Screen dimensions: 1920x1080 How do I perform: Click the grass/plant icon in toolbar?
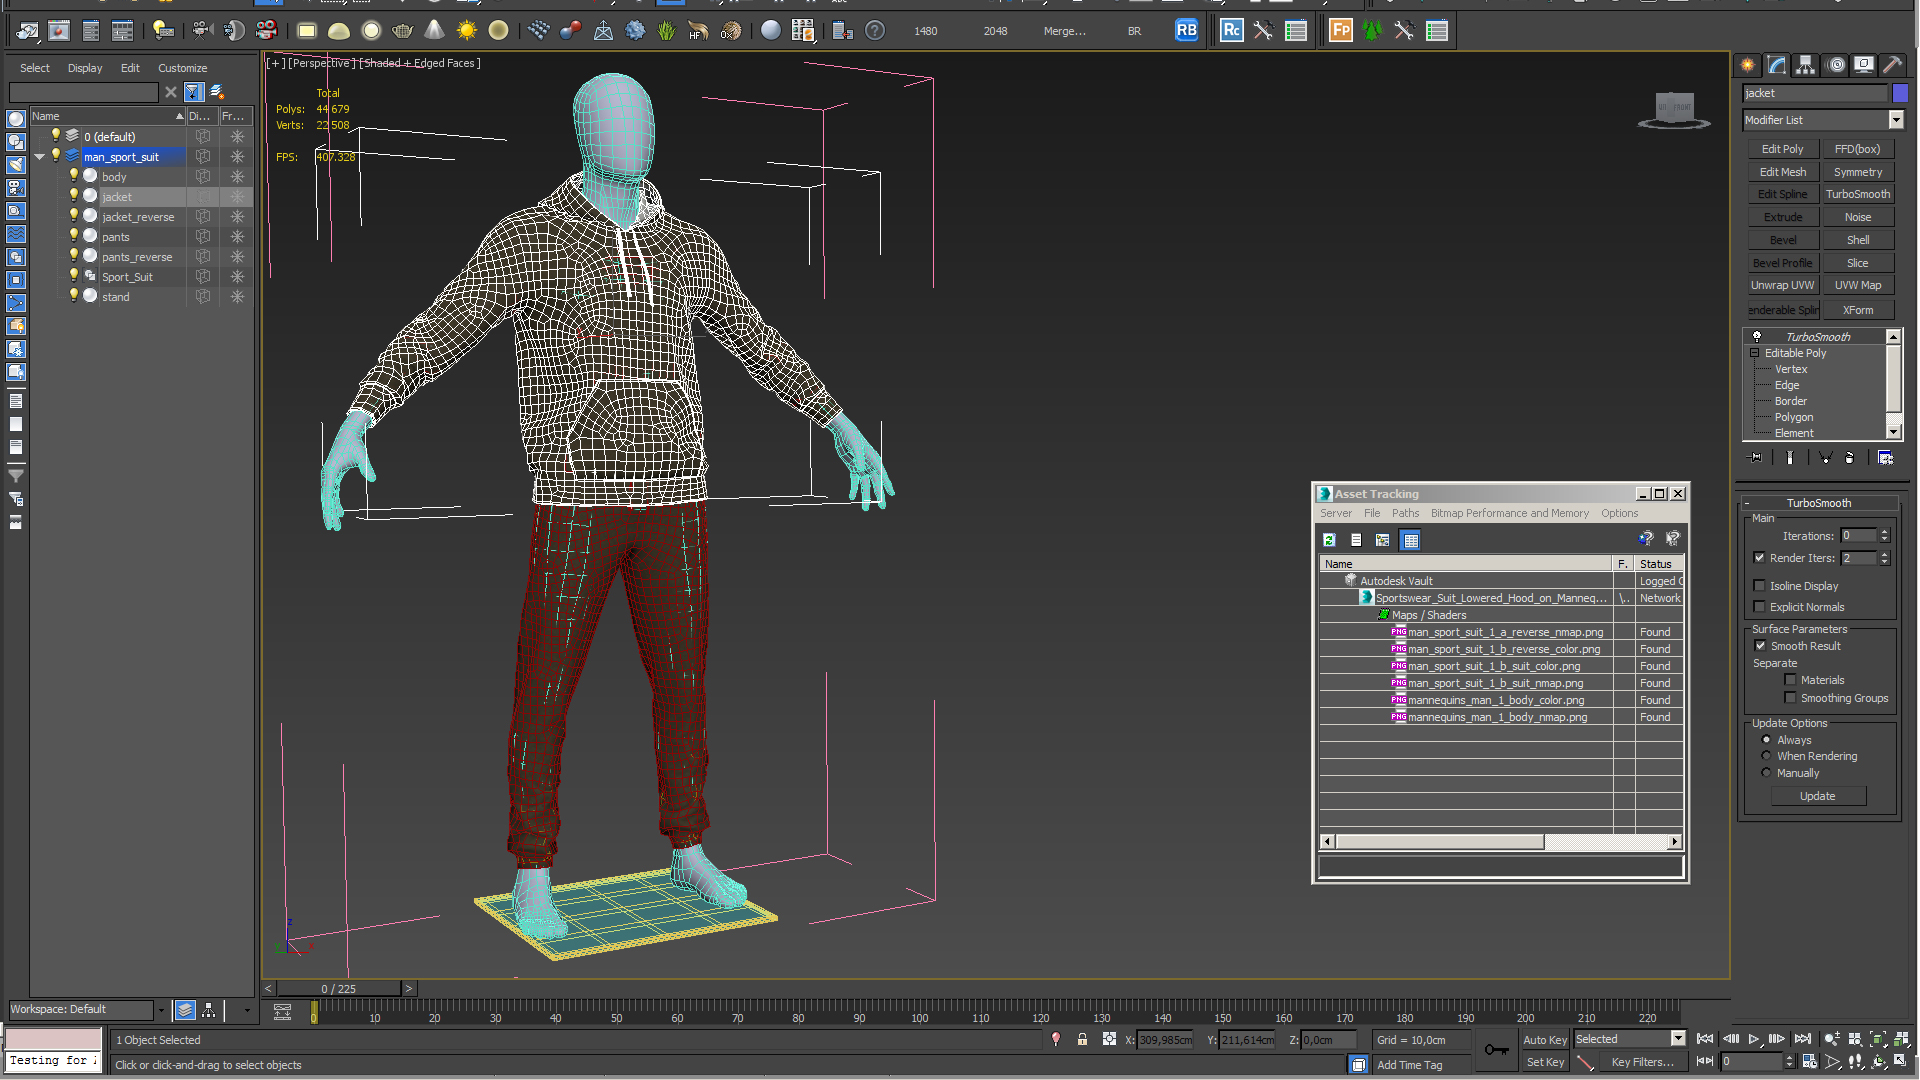click(667, 31)
